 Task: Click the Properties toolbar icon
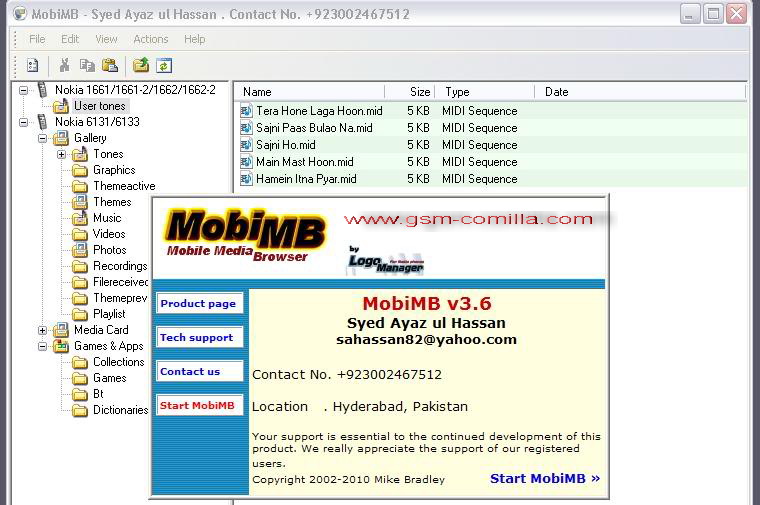pyautogui.click(x=32, y=65)
